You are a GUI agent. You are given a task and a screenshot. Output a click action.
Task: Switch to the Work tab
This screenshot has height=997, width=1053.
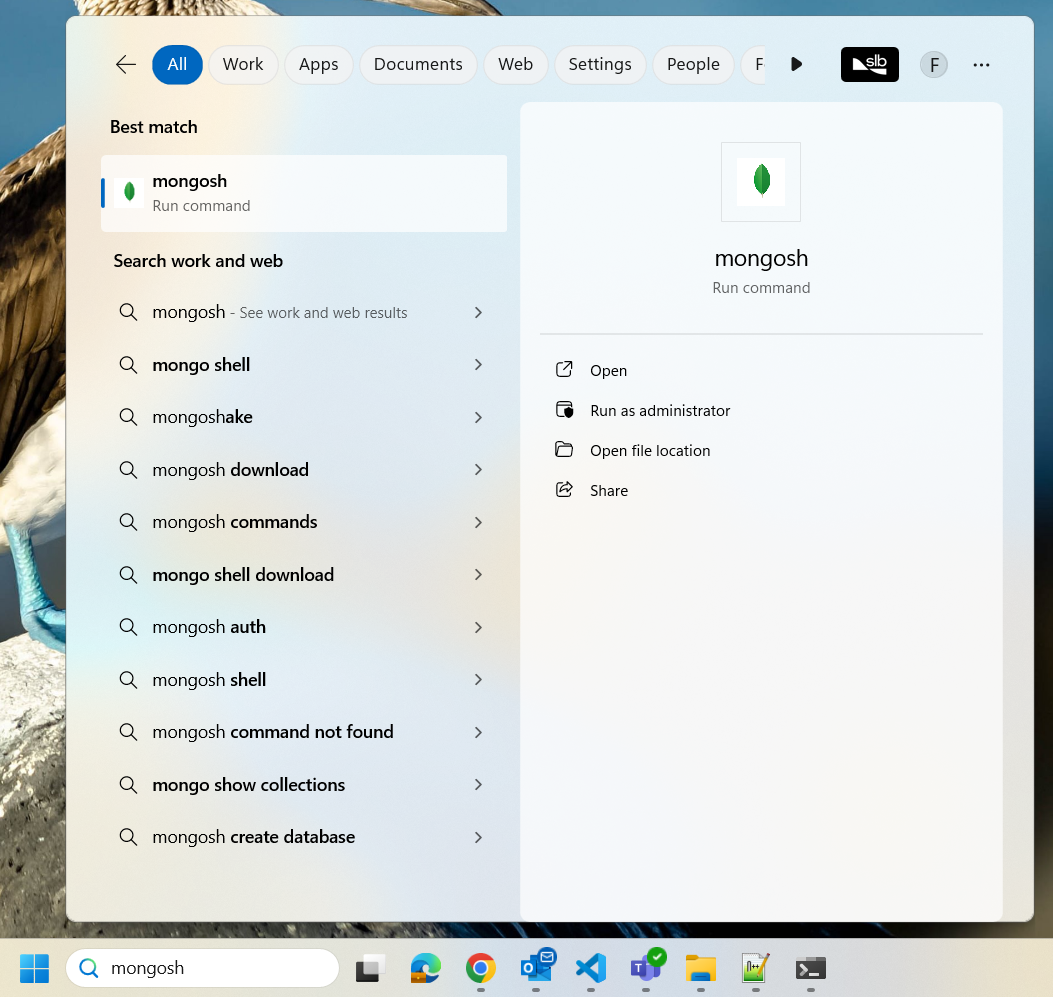click(x=243, y=64)
